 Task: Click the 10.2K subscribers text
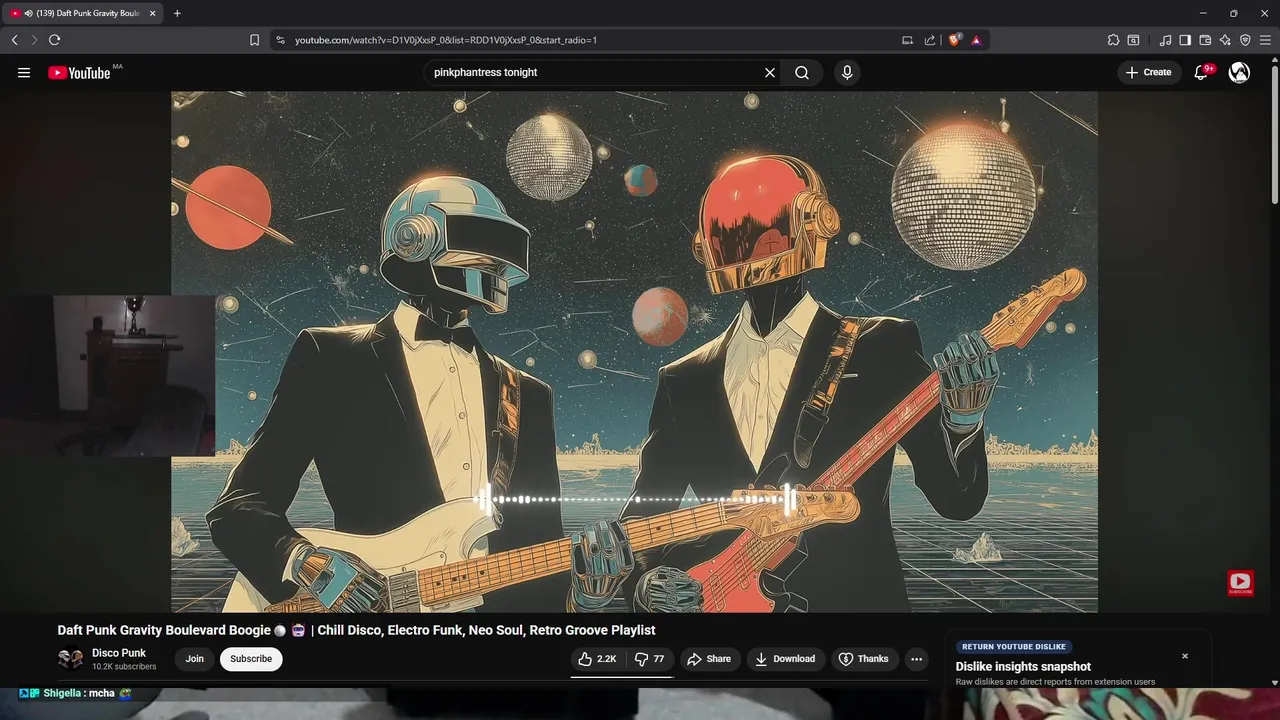(x=124, y=667)
